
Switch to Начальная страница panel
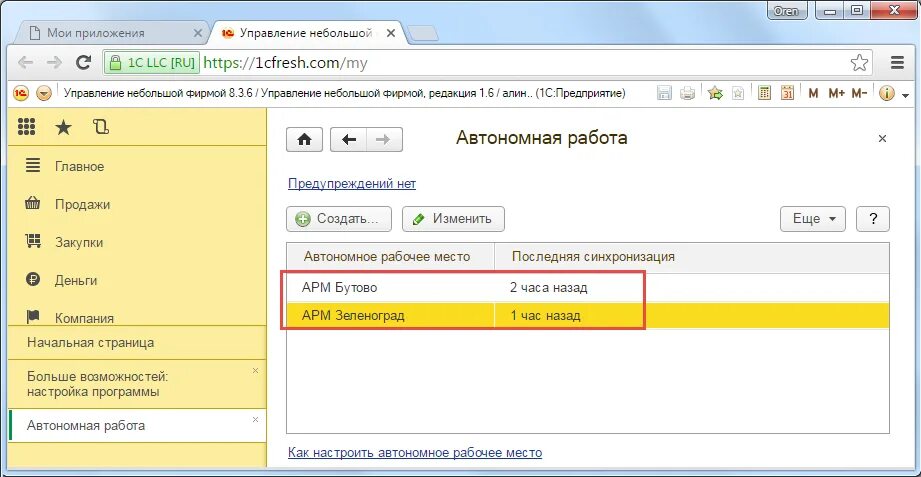pyautogui.click(x=136, y=342)
